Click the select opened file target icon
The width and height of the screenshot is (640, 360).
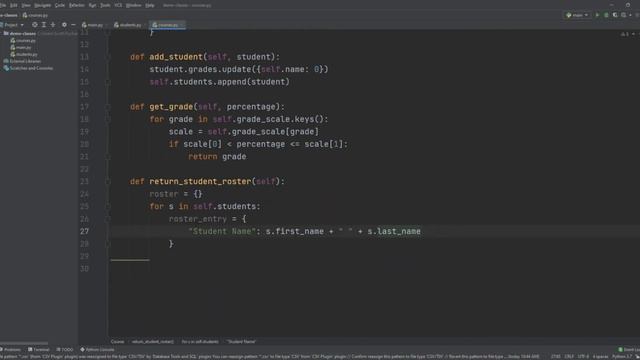point(35,25)
